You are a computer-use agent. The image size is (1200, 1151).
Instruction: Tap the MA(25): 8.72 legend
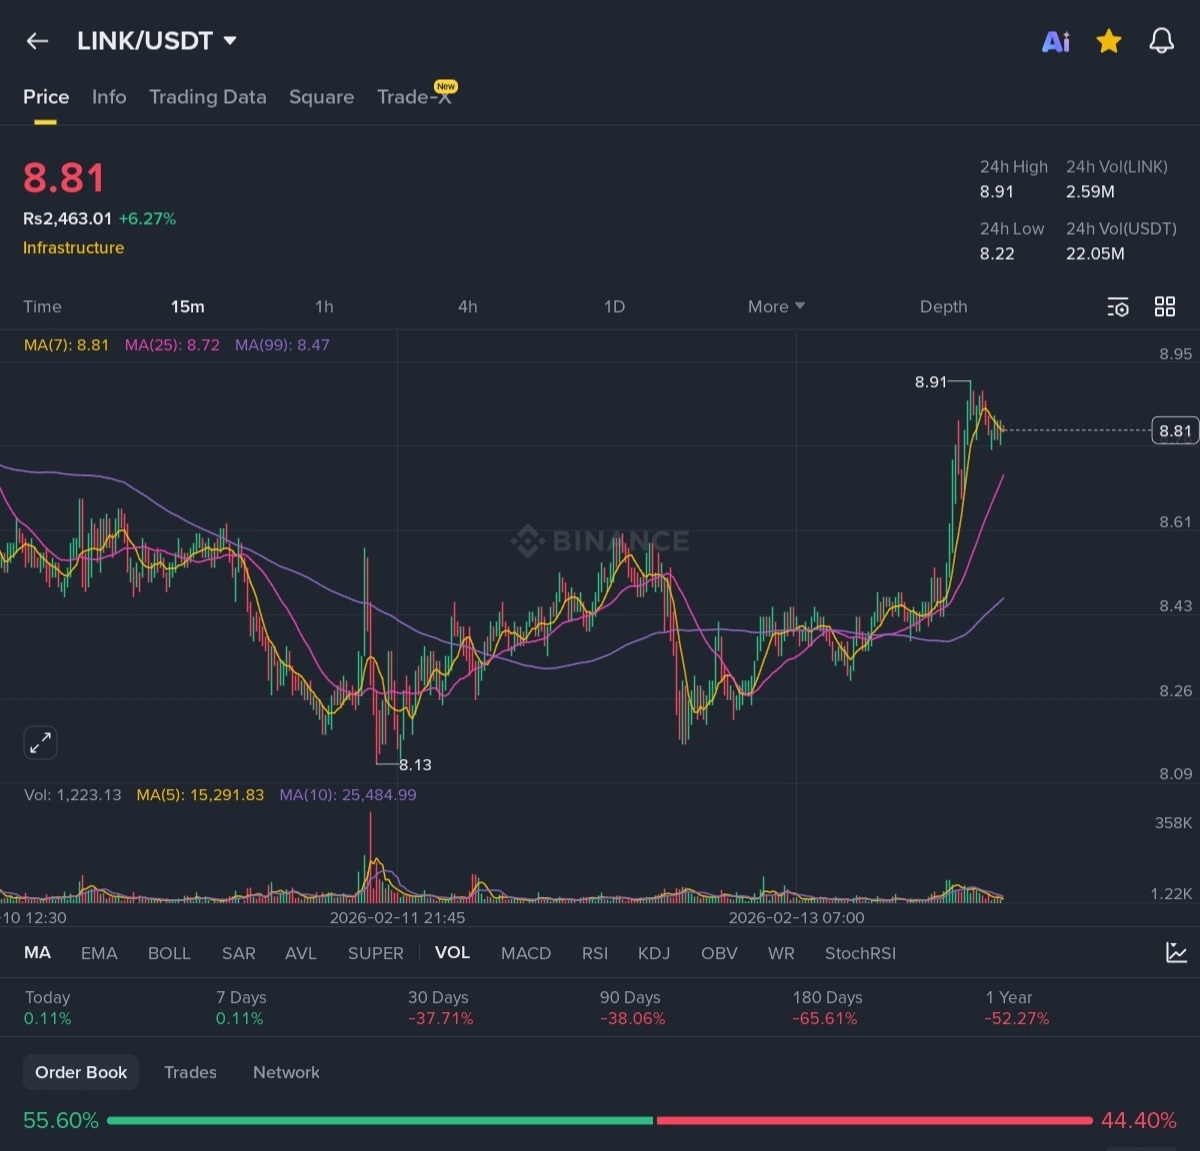(x=172, y=345)
